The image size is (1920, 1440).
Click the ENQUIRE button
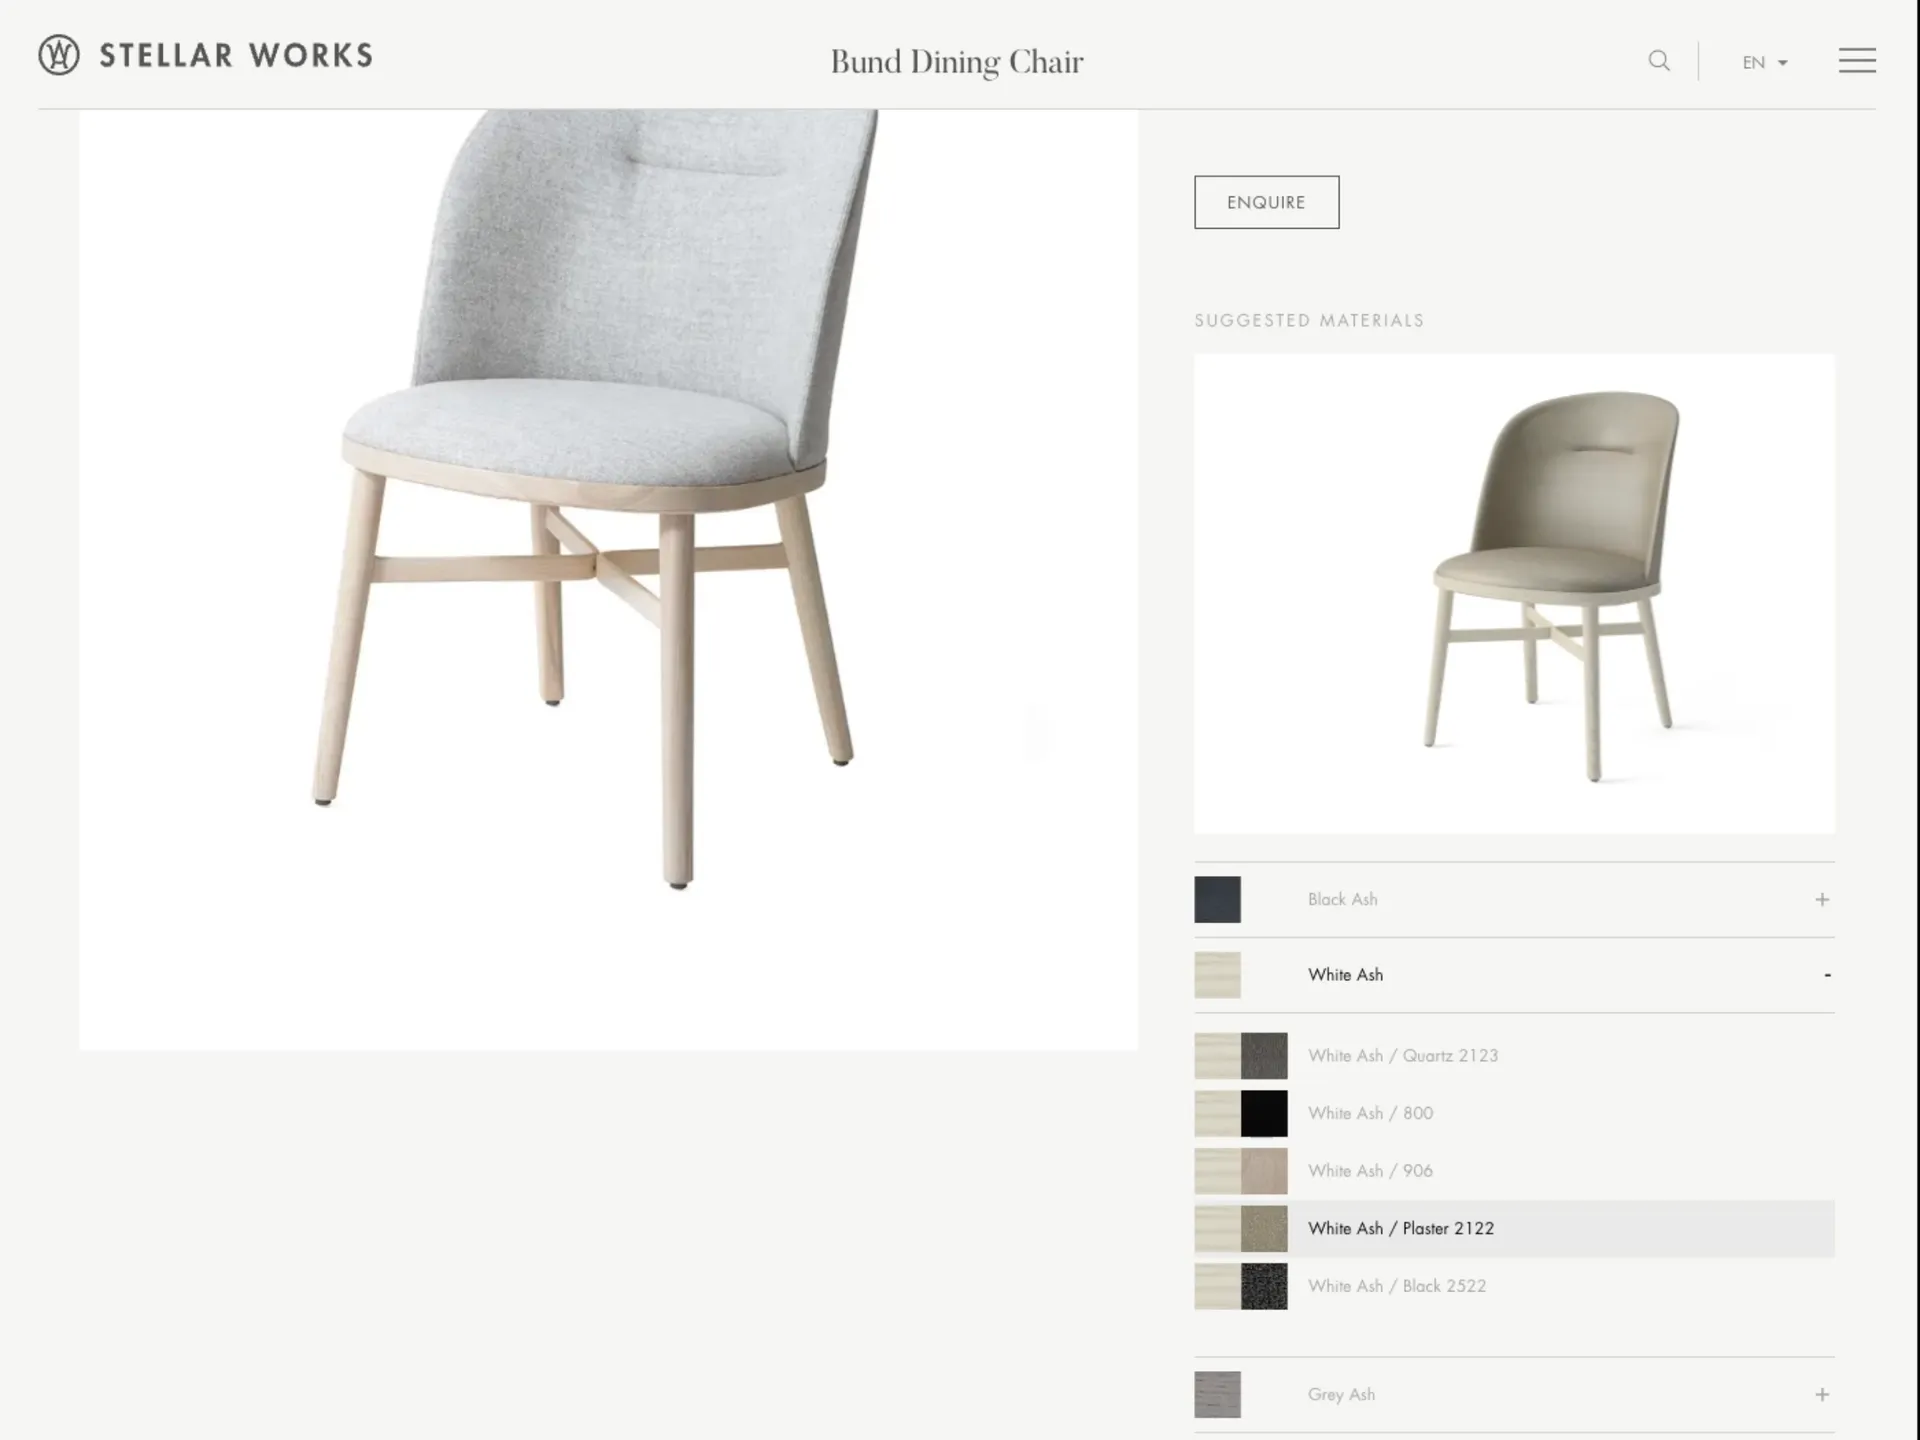pos(1266,202)
